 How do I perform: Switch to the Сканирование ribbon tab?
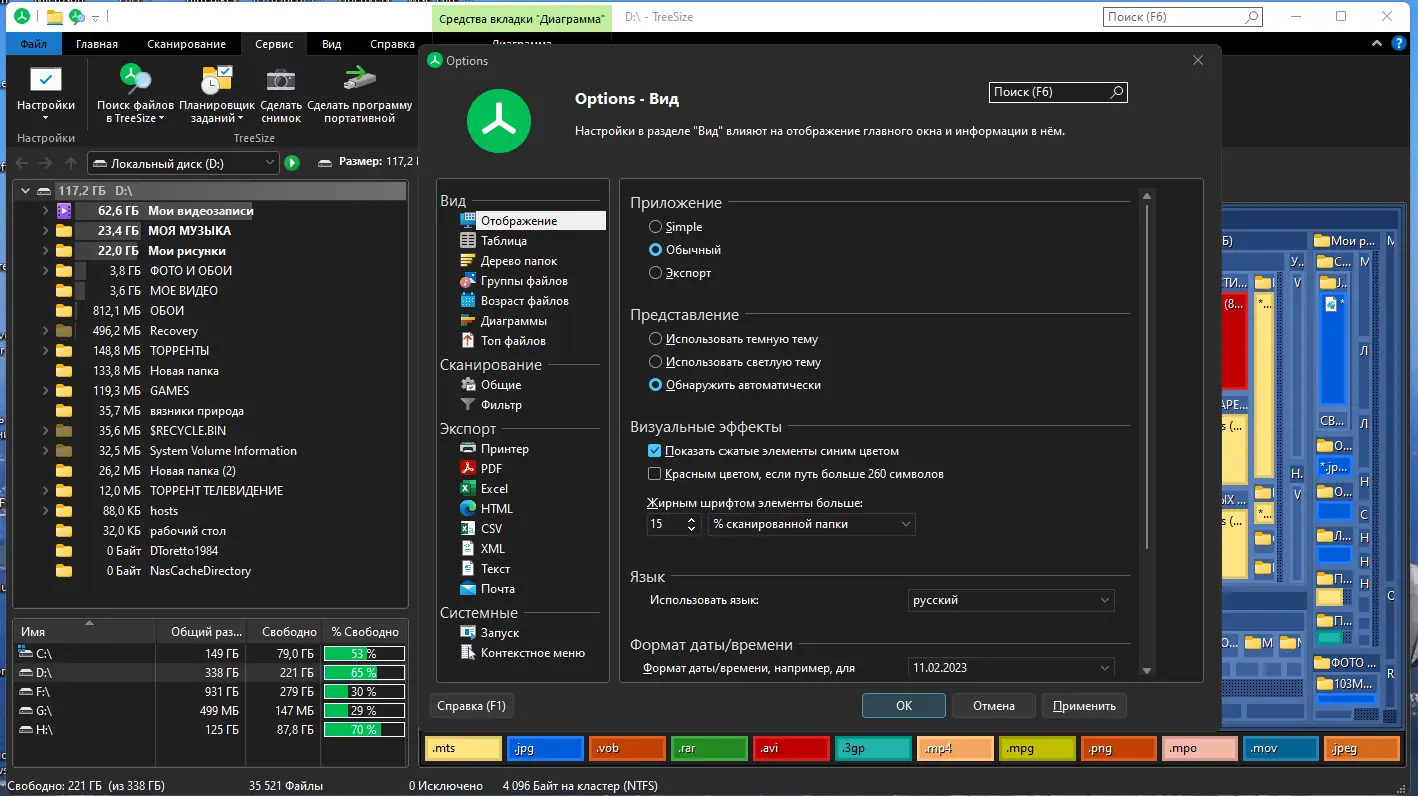[x=185, y=44]
